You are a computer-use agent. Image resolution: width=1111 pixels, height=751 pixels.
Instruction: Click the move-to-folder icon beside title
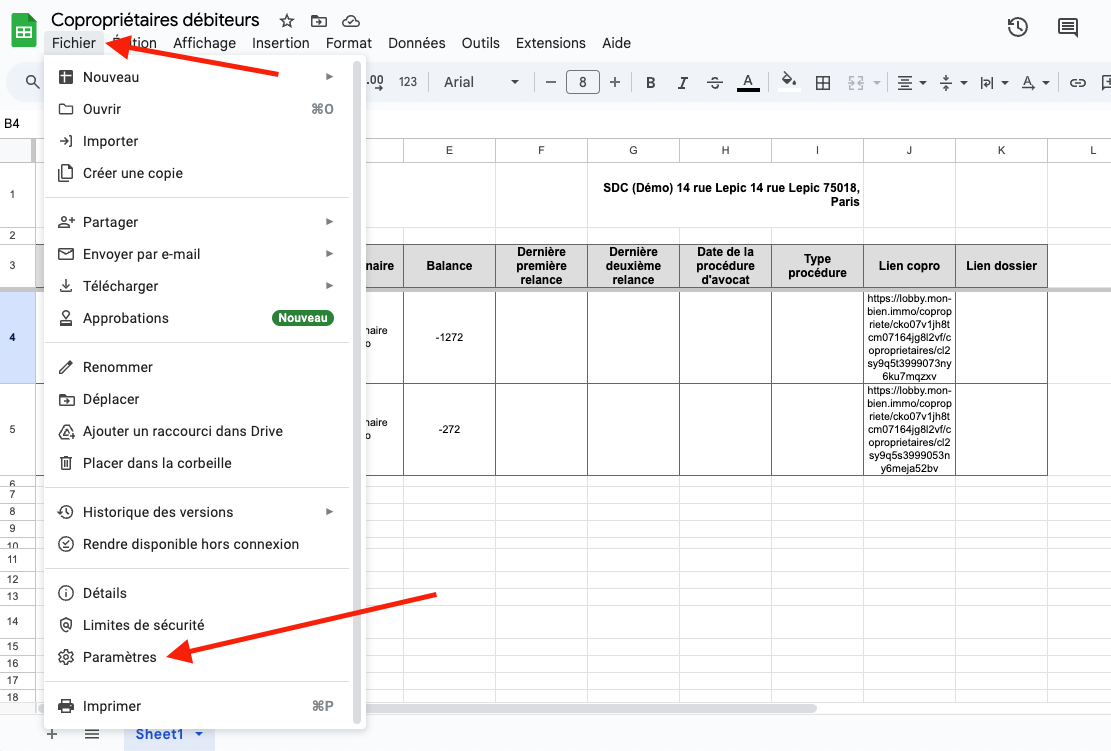tap(319, 21)
